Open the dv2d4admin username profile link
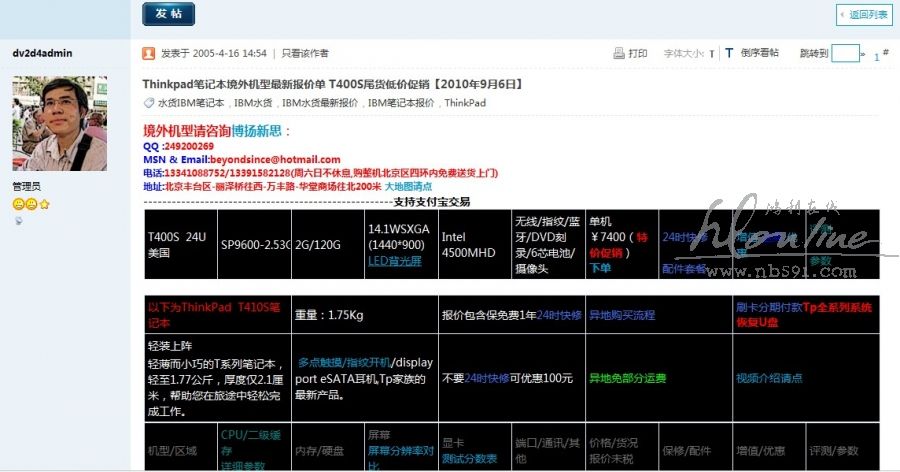This screenshot has height=472, width=900. click(42, 53)
